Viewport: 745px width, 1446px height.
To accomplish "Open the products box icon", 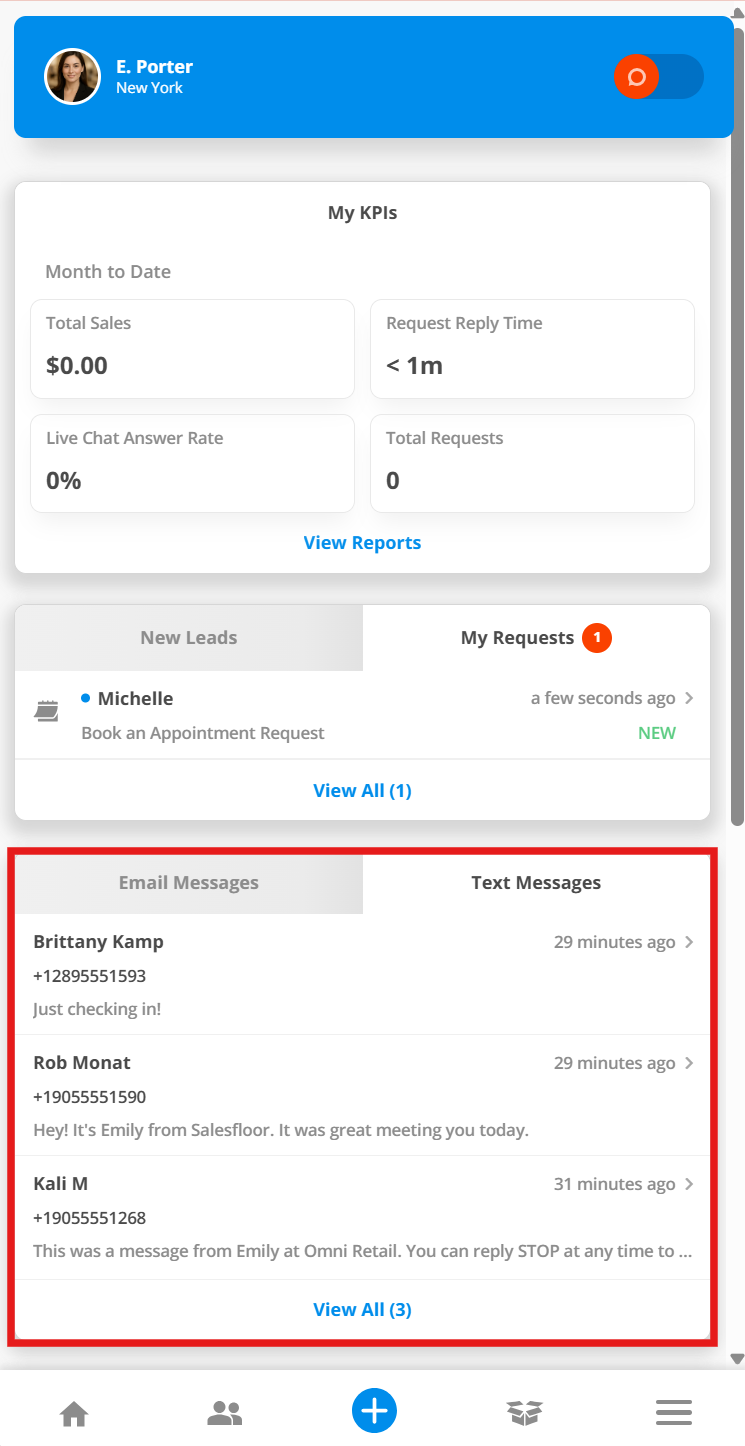I will point(524,1413).
